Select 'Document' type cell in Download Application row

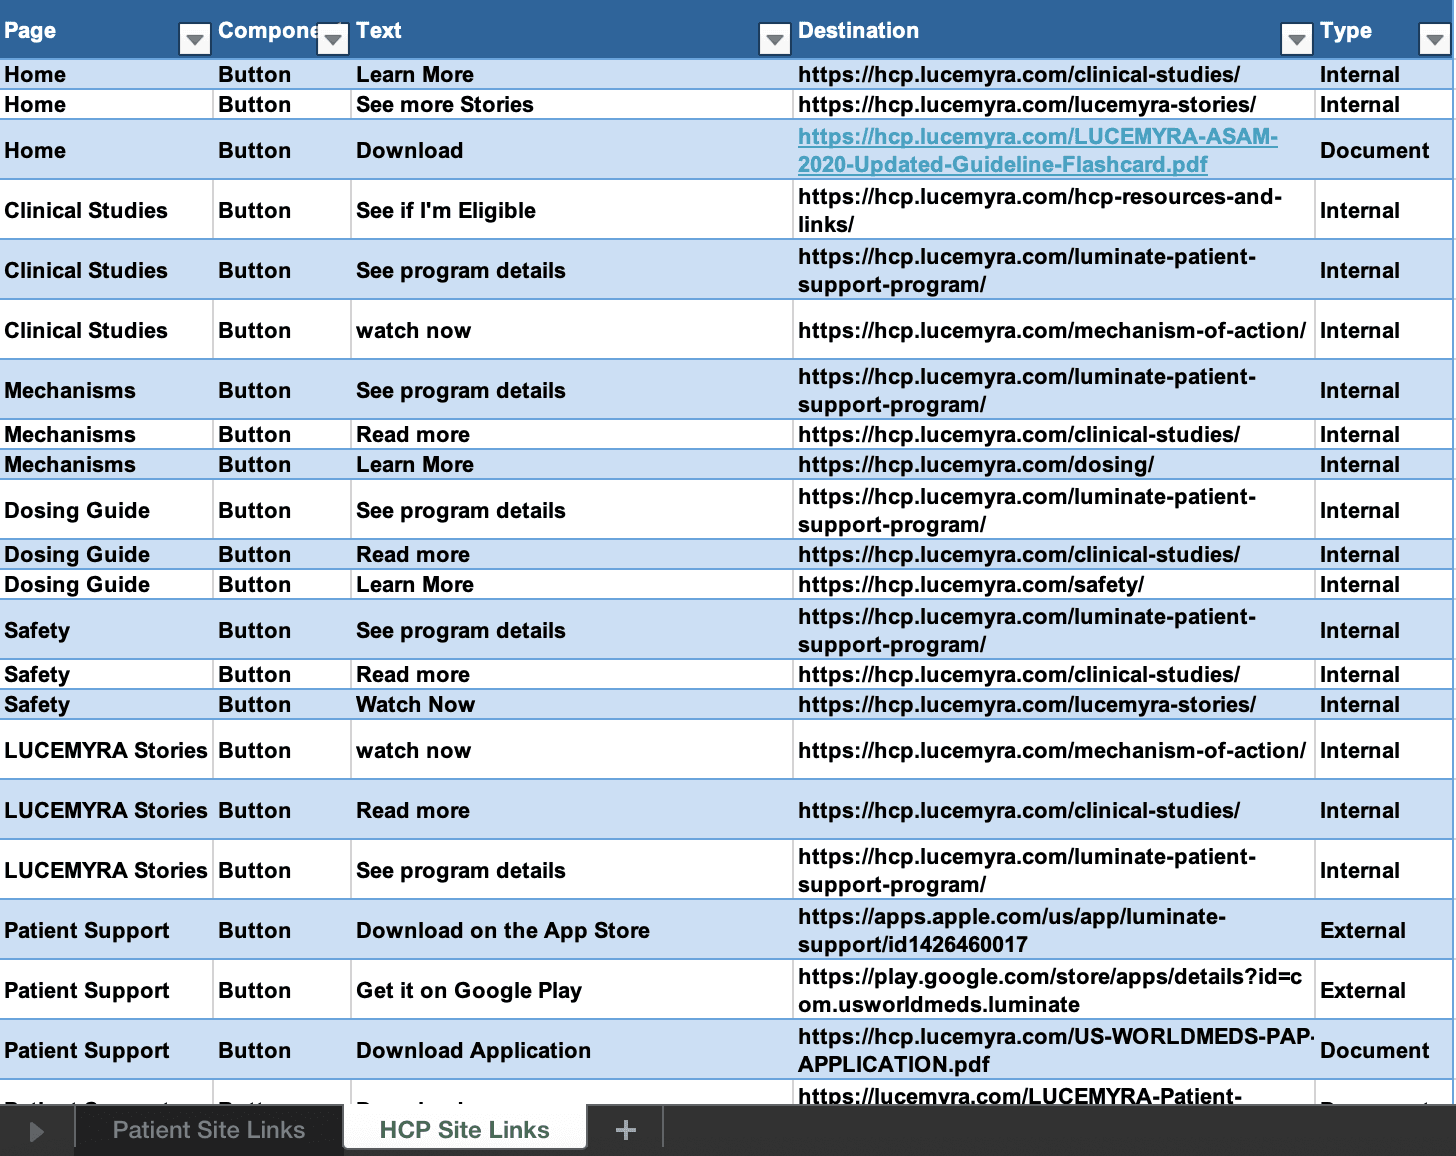[x=1384, y=1050]
